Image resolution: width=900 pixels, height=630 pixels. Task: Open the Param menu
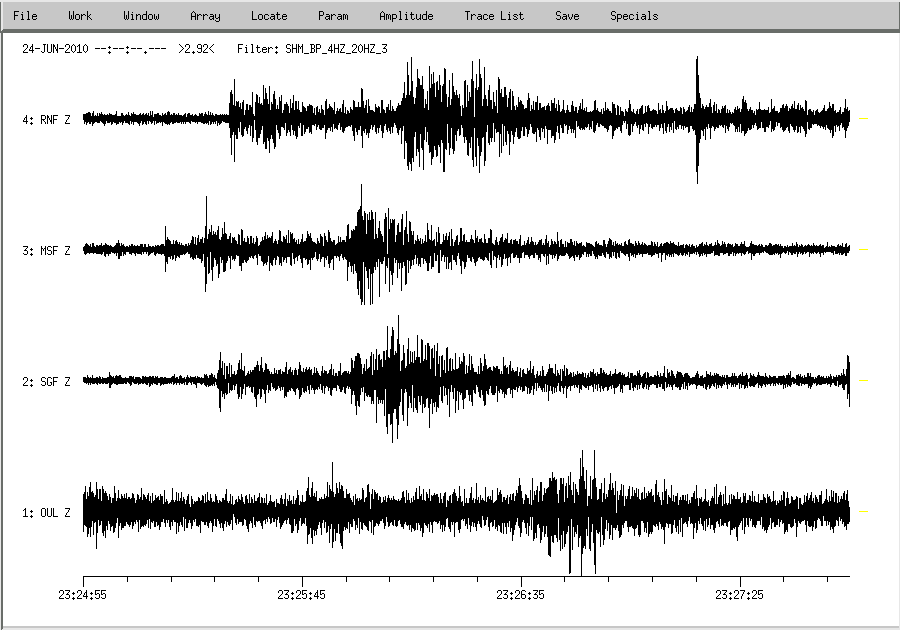[333, 16]
